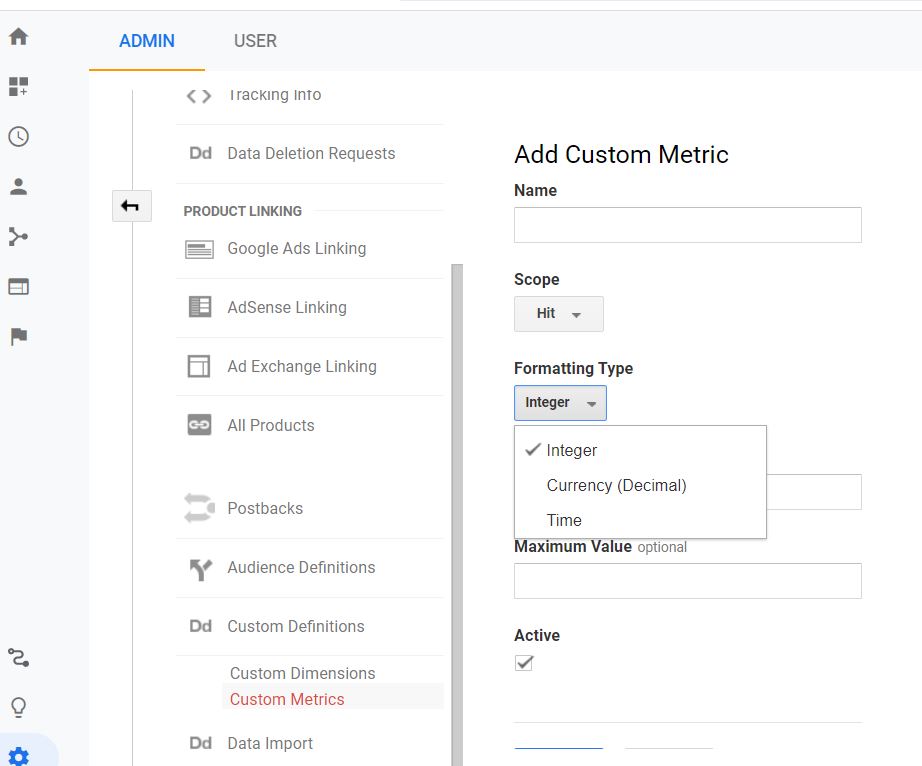Click the Maximum Value input field
This screenshot has height=766, width=922.
(687, 581)
